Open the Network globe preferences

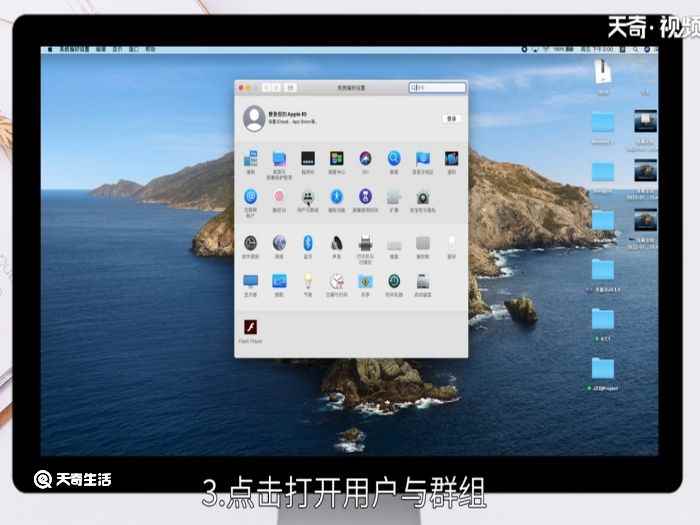[x=279, y=243]
